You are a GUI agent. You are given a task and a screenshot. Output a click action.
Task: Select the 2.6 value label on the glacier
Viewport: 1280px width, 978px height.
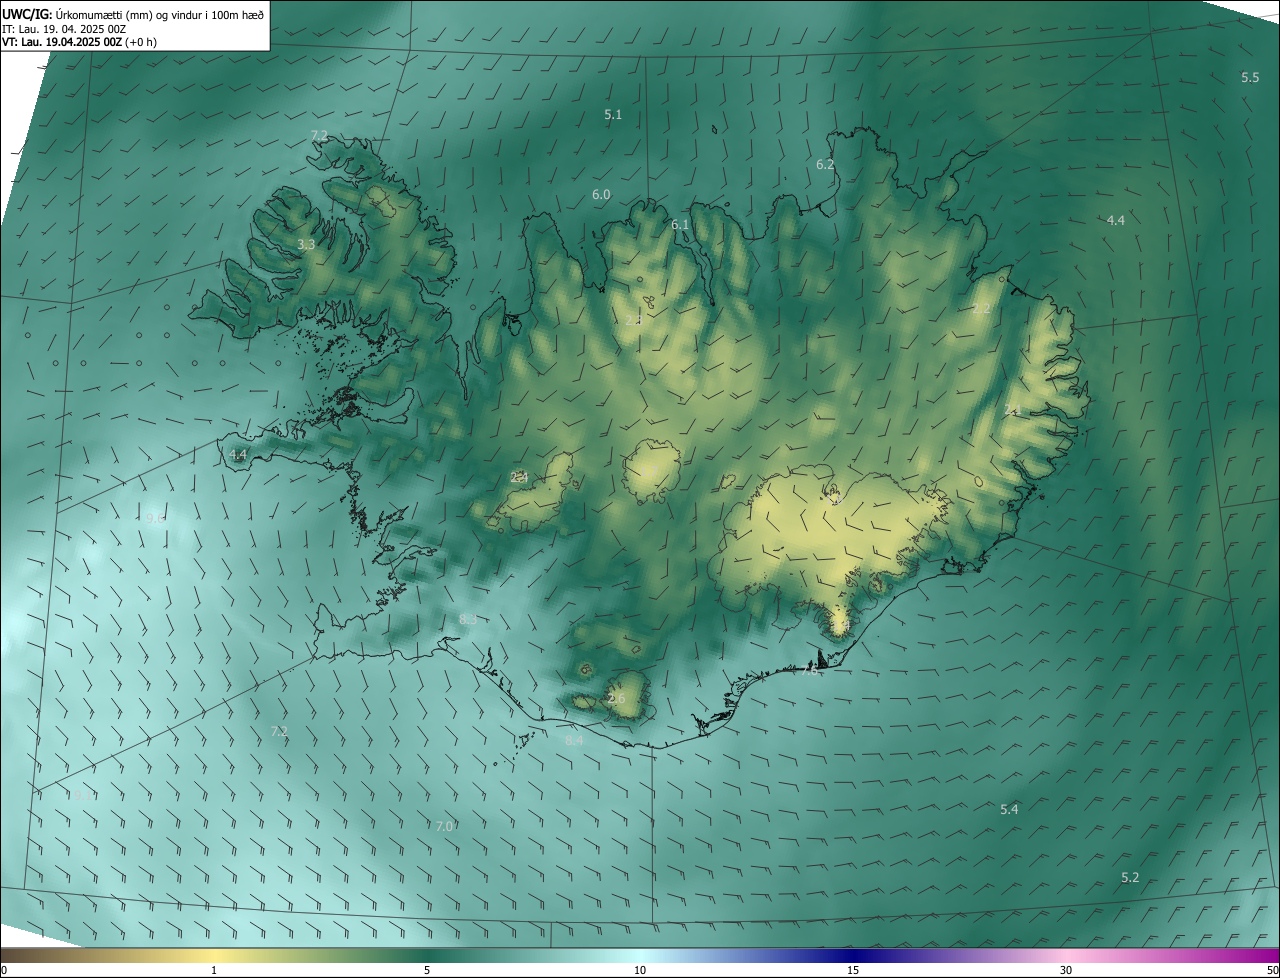tap(616, 698)
